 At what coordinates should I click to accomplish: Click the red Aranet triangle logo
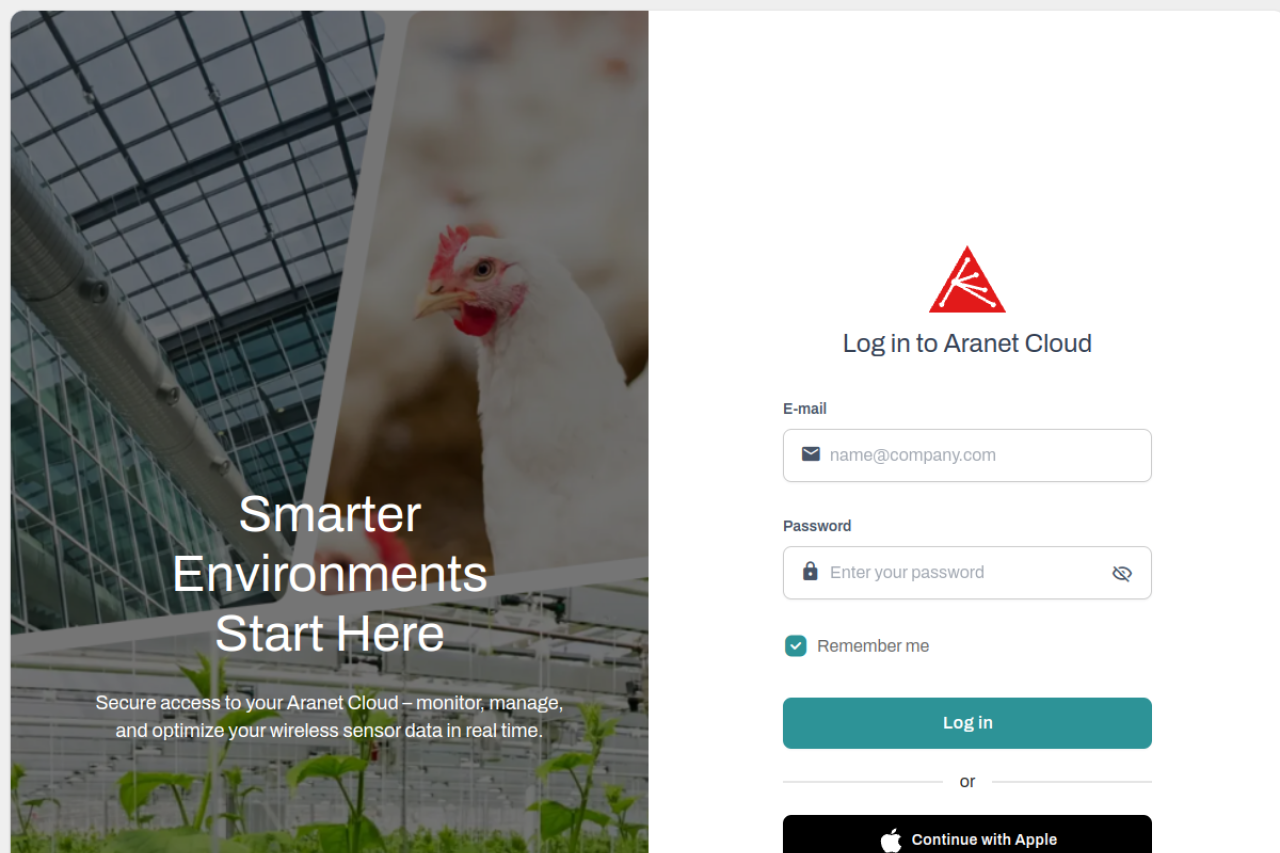pos(967,280)
